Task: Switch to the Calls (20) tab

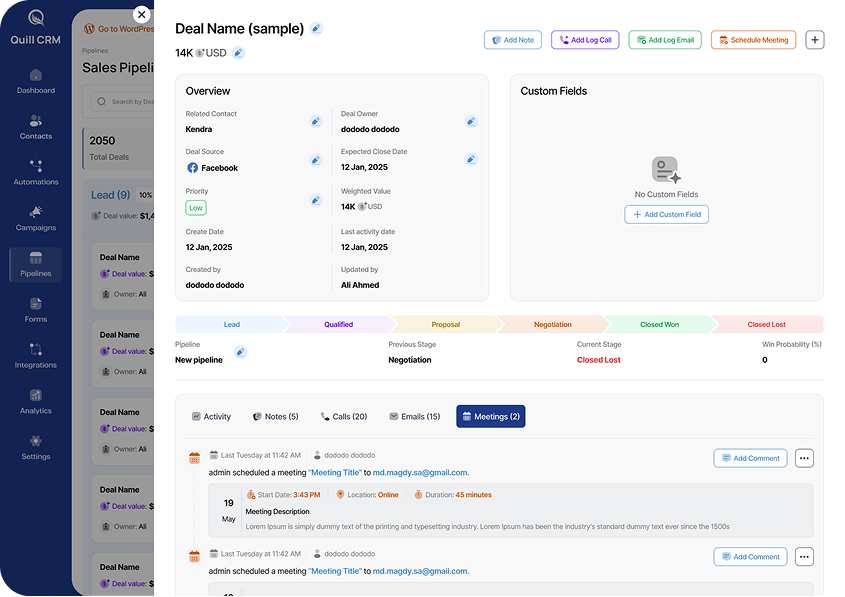Action: [343, 416]
